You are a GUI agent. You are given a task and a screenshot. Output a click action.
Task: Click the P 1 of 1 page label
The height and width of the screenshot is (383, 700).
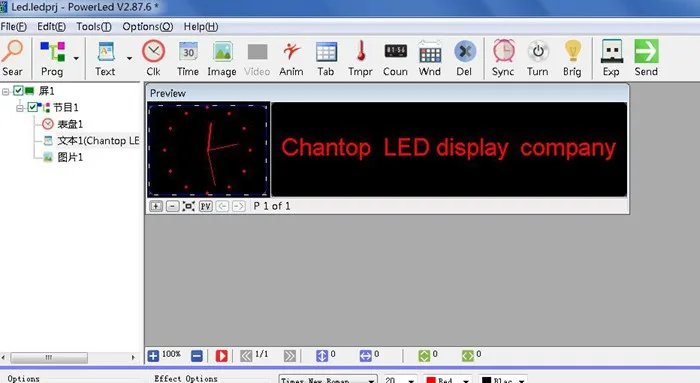tap(272, 206)
